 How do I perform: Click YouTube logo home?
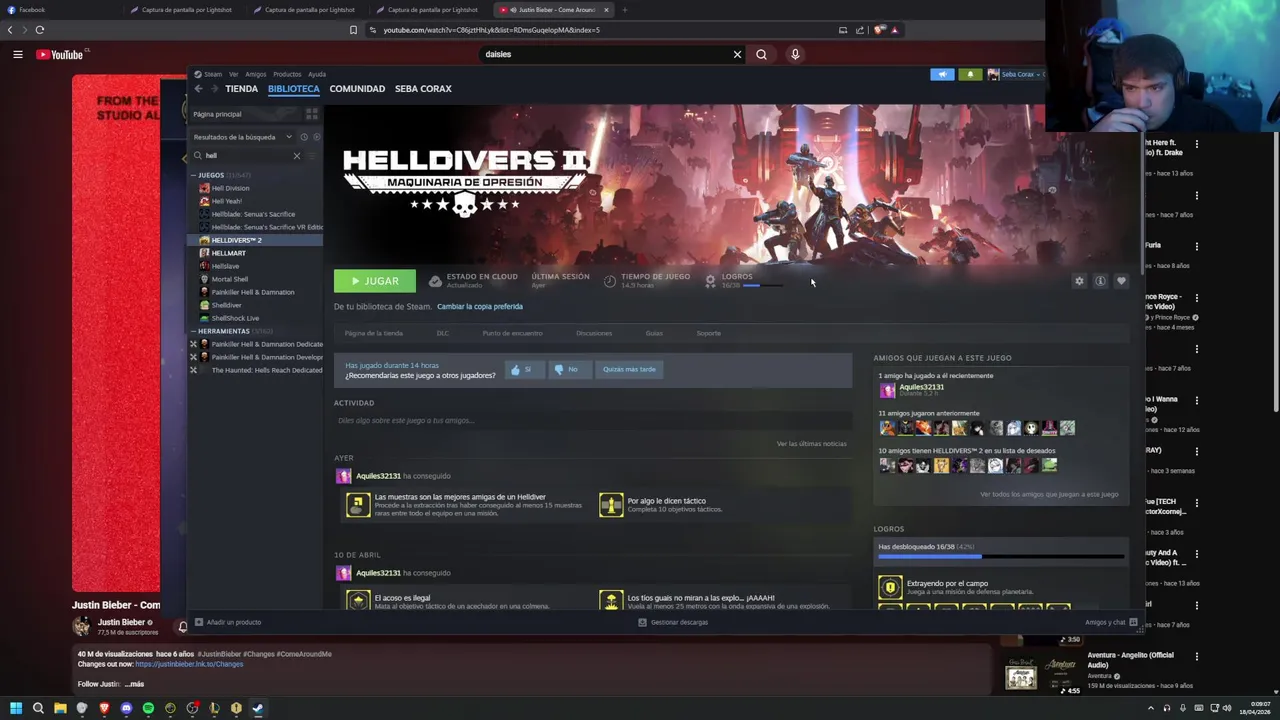(62, 54)
